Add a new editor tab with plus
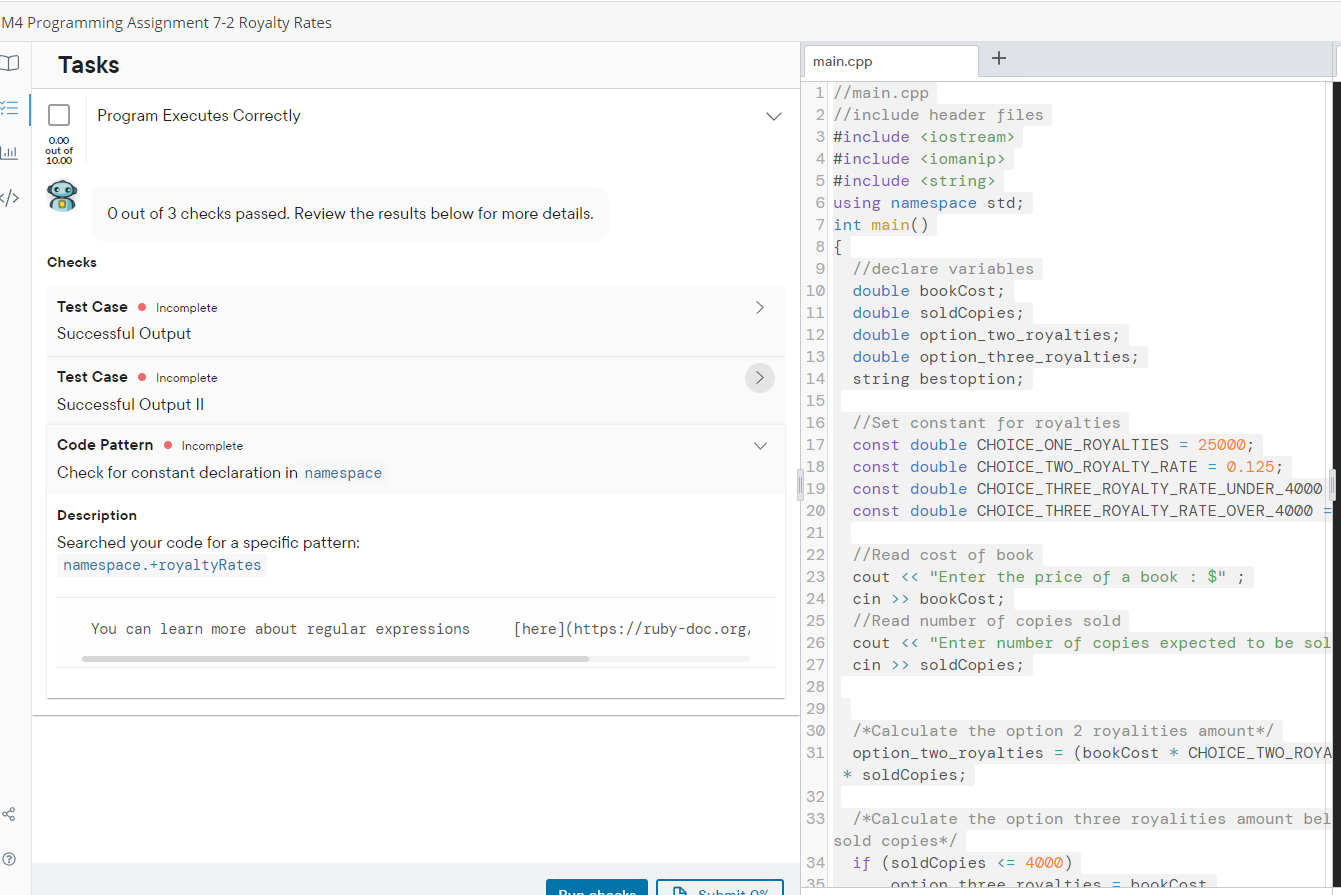Screen dimensions: 1341x895 point(998,59)
